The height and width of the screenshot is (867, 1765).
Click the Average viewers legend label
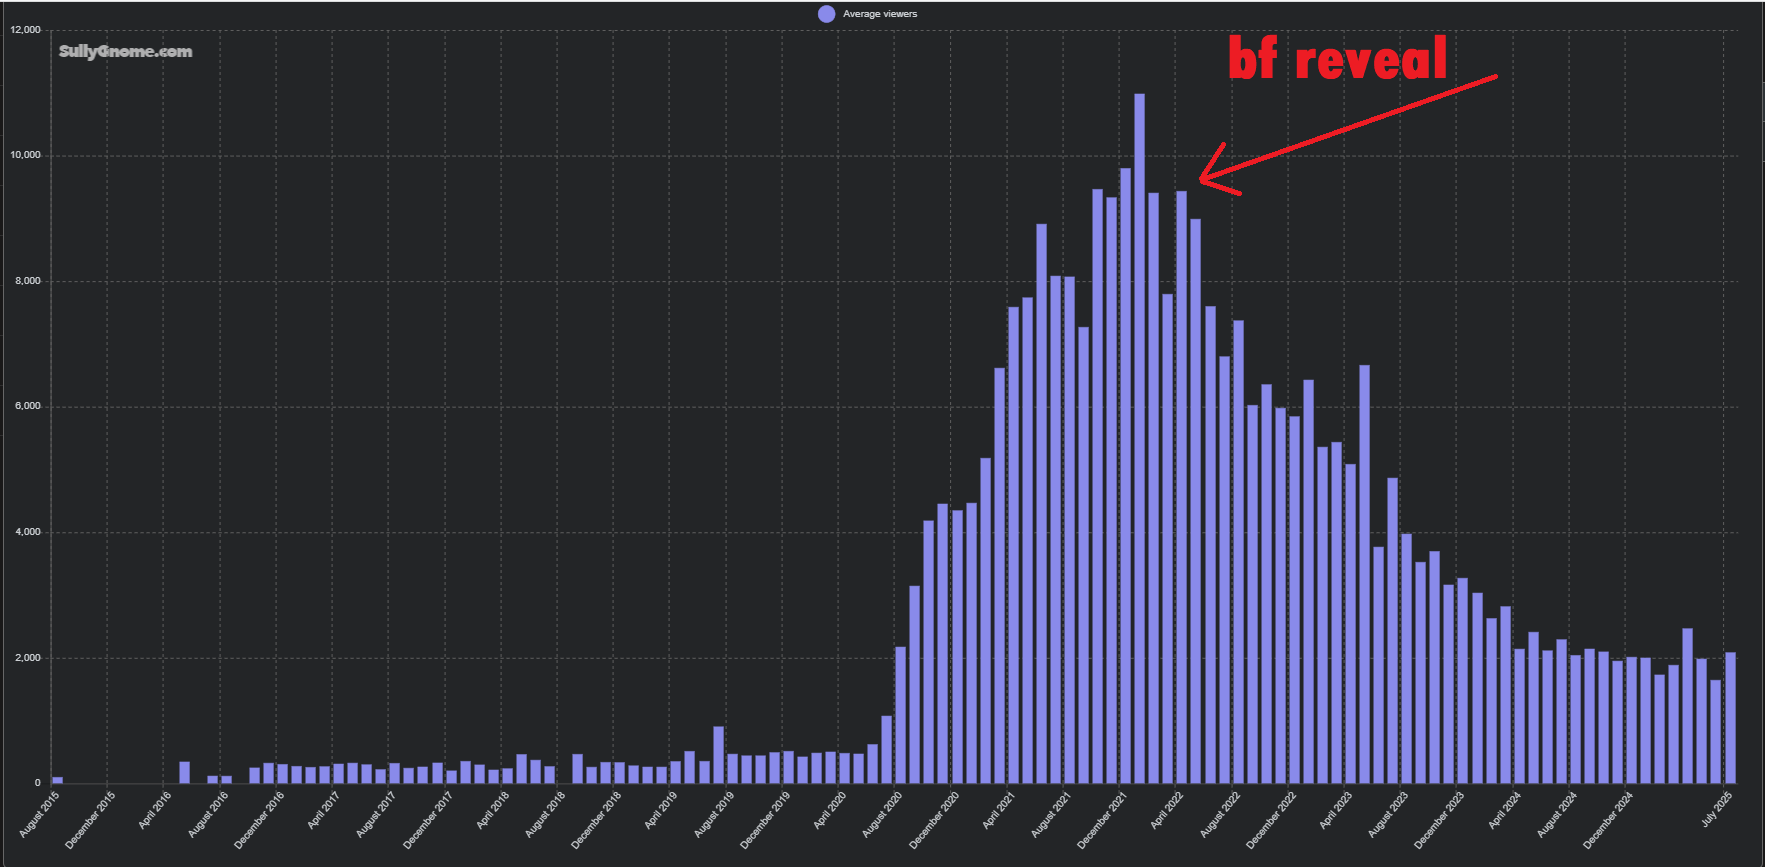[x=880, y=14]
